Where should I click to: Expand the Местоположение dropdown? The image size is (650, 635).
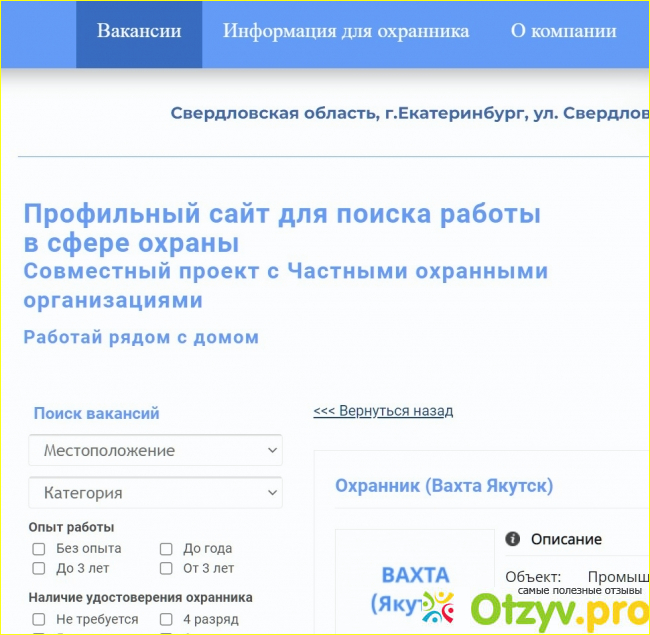[x=156, y=450]
